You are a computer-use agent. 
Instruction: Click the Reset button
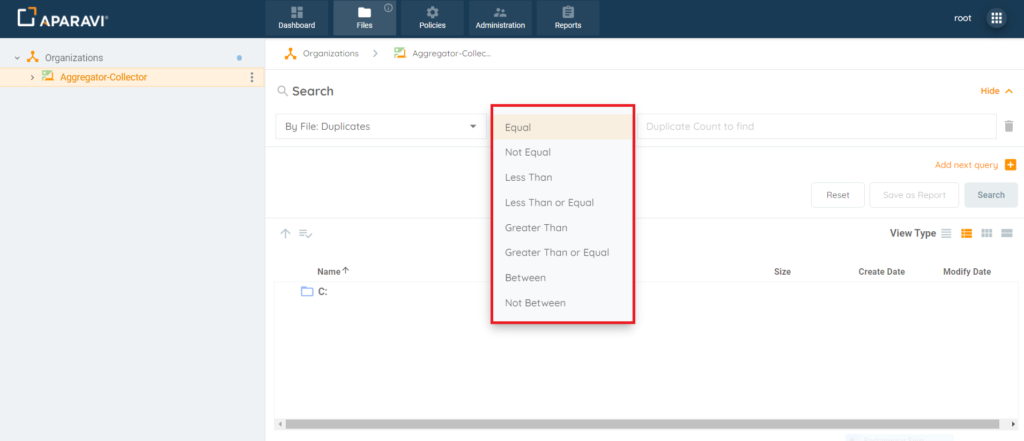click(837, 195)
